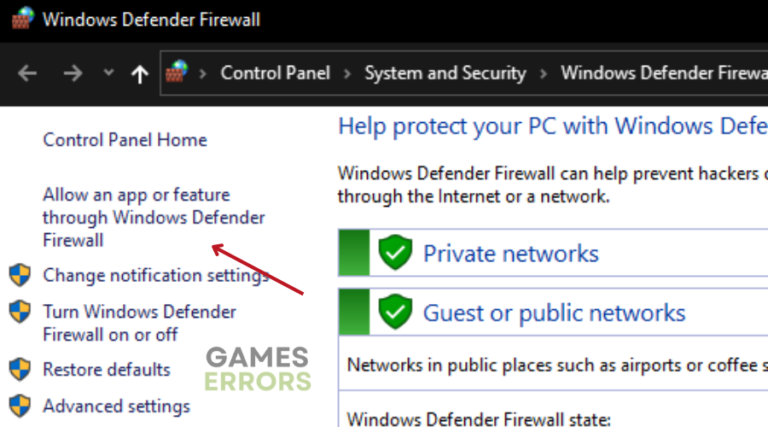
Task: Go up one level with up arrow
Action: point(140,73)
